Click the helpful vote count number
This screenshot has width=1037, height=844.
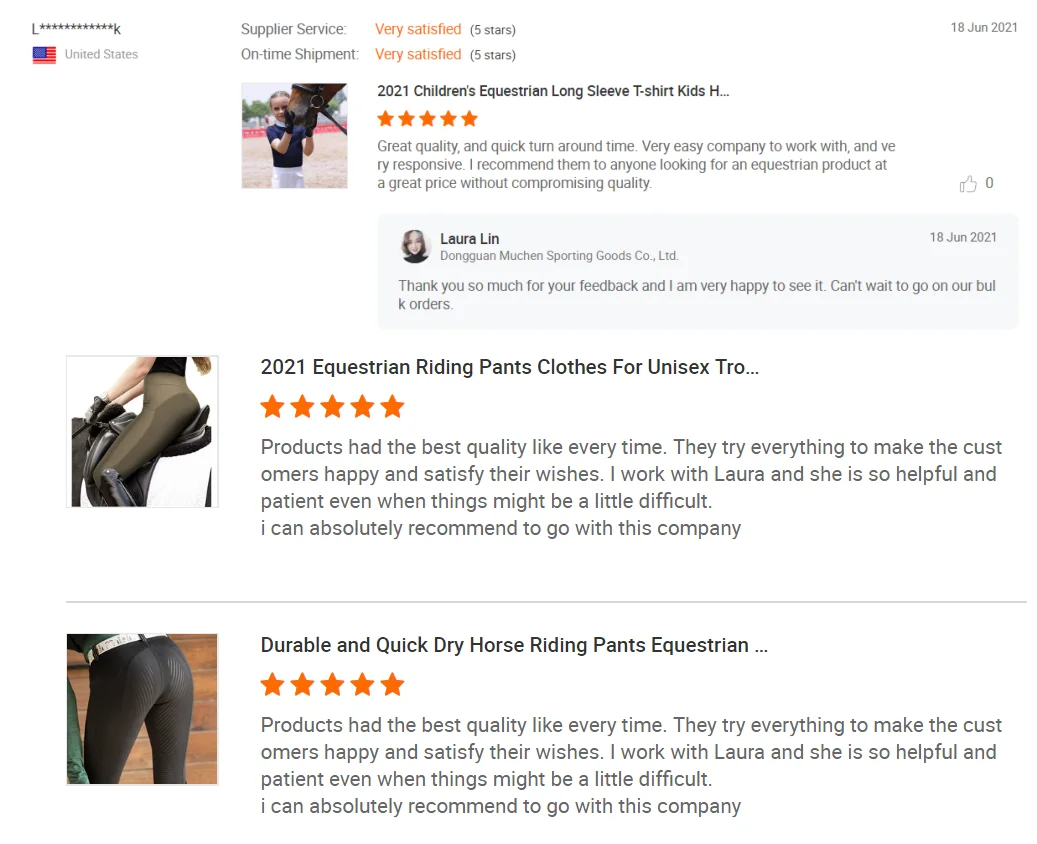click(x=989, y=183)
